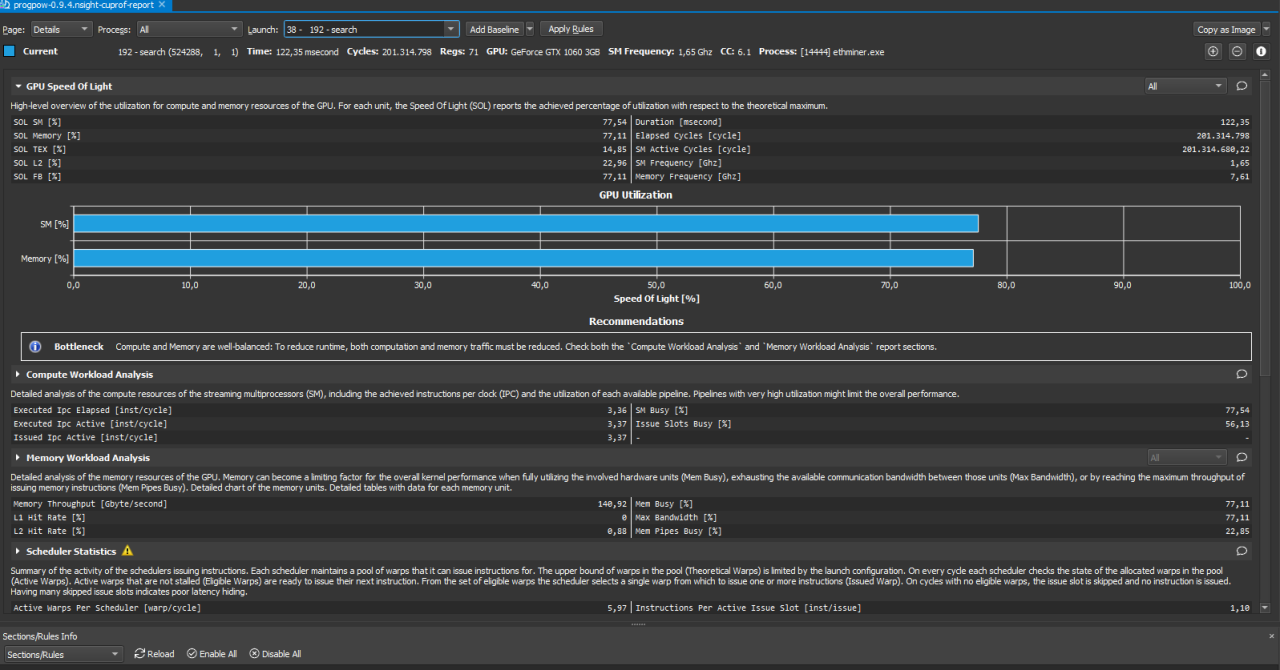Open the Launch dropdown with 192 - search
1280x670 pixels.
pyautogui.click(x=371, y=30)
